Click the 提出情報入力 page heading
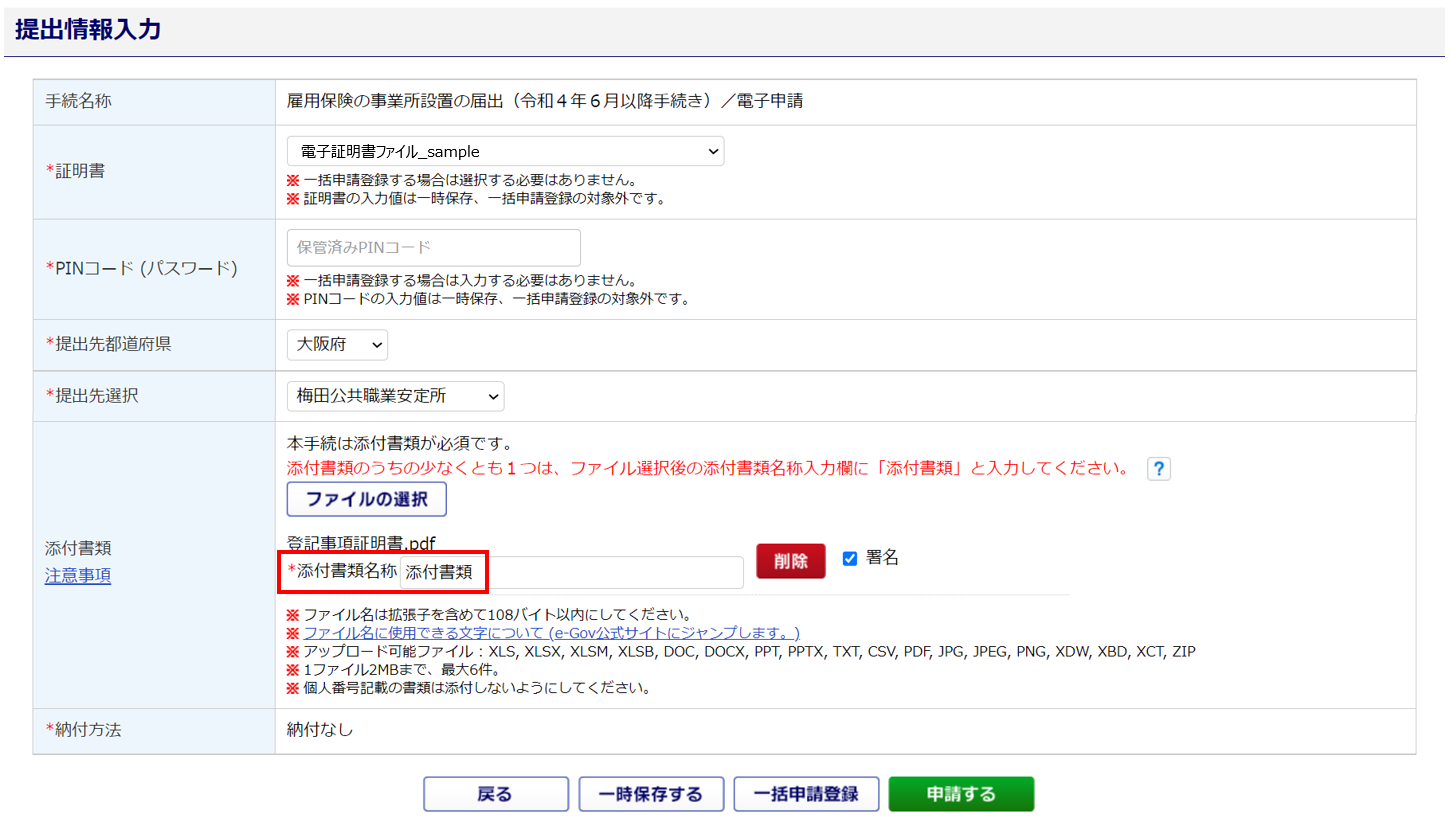The height and width of the screenshot is (819, 1453). 88,30
